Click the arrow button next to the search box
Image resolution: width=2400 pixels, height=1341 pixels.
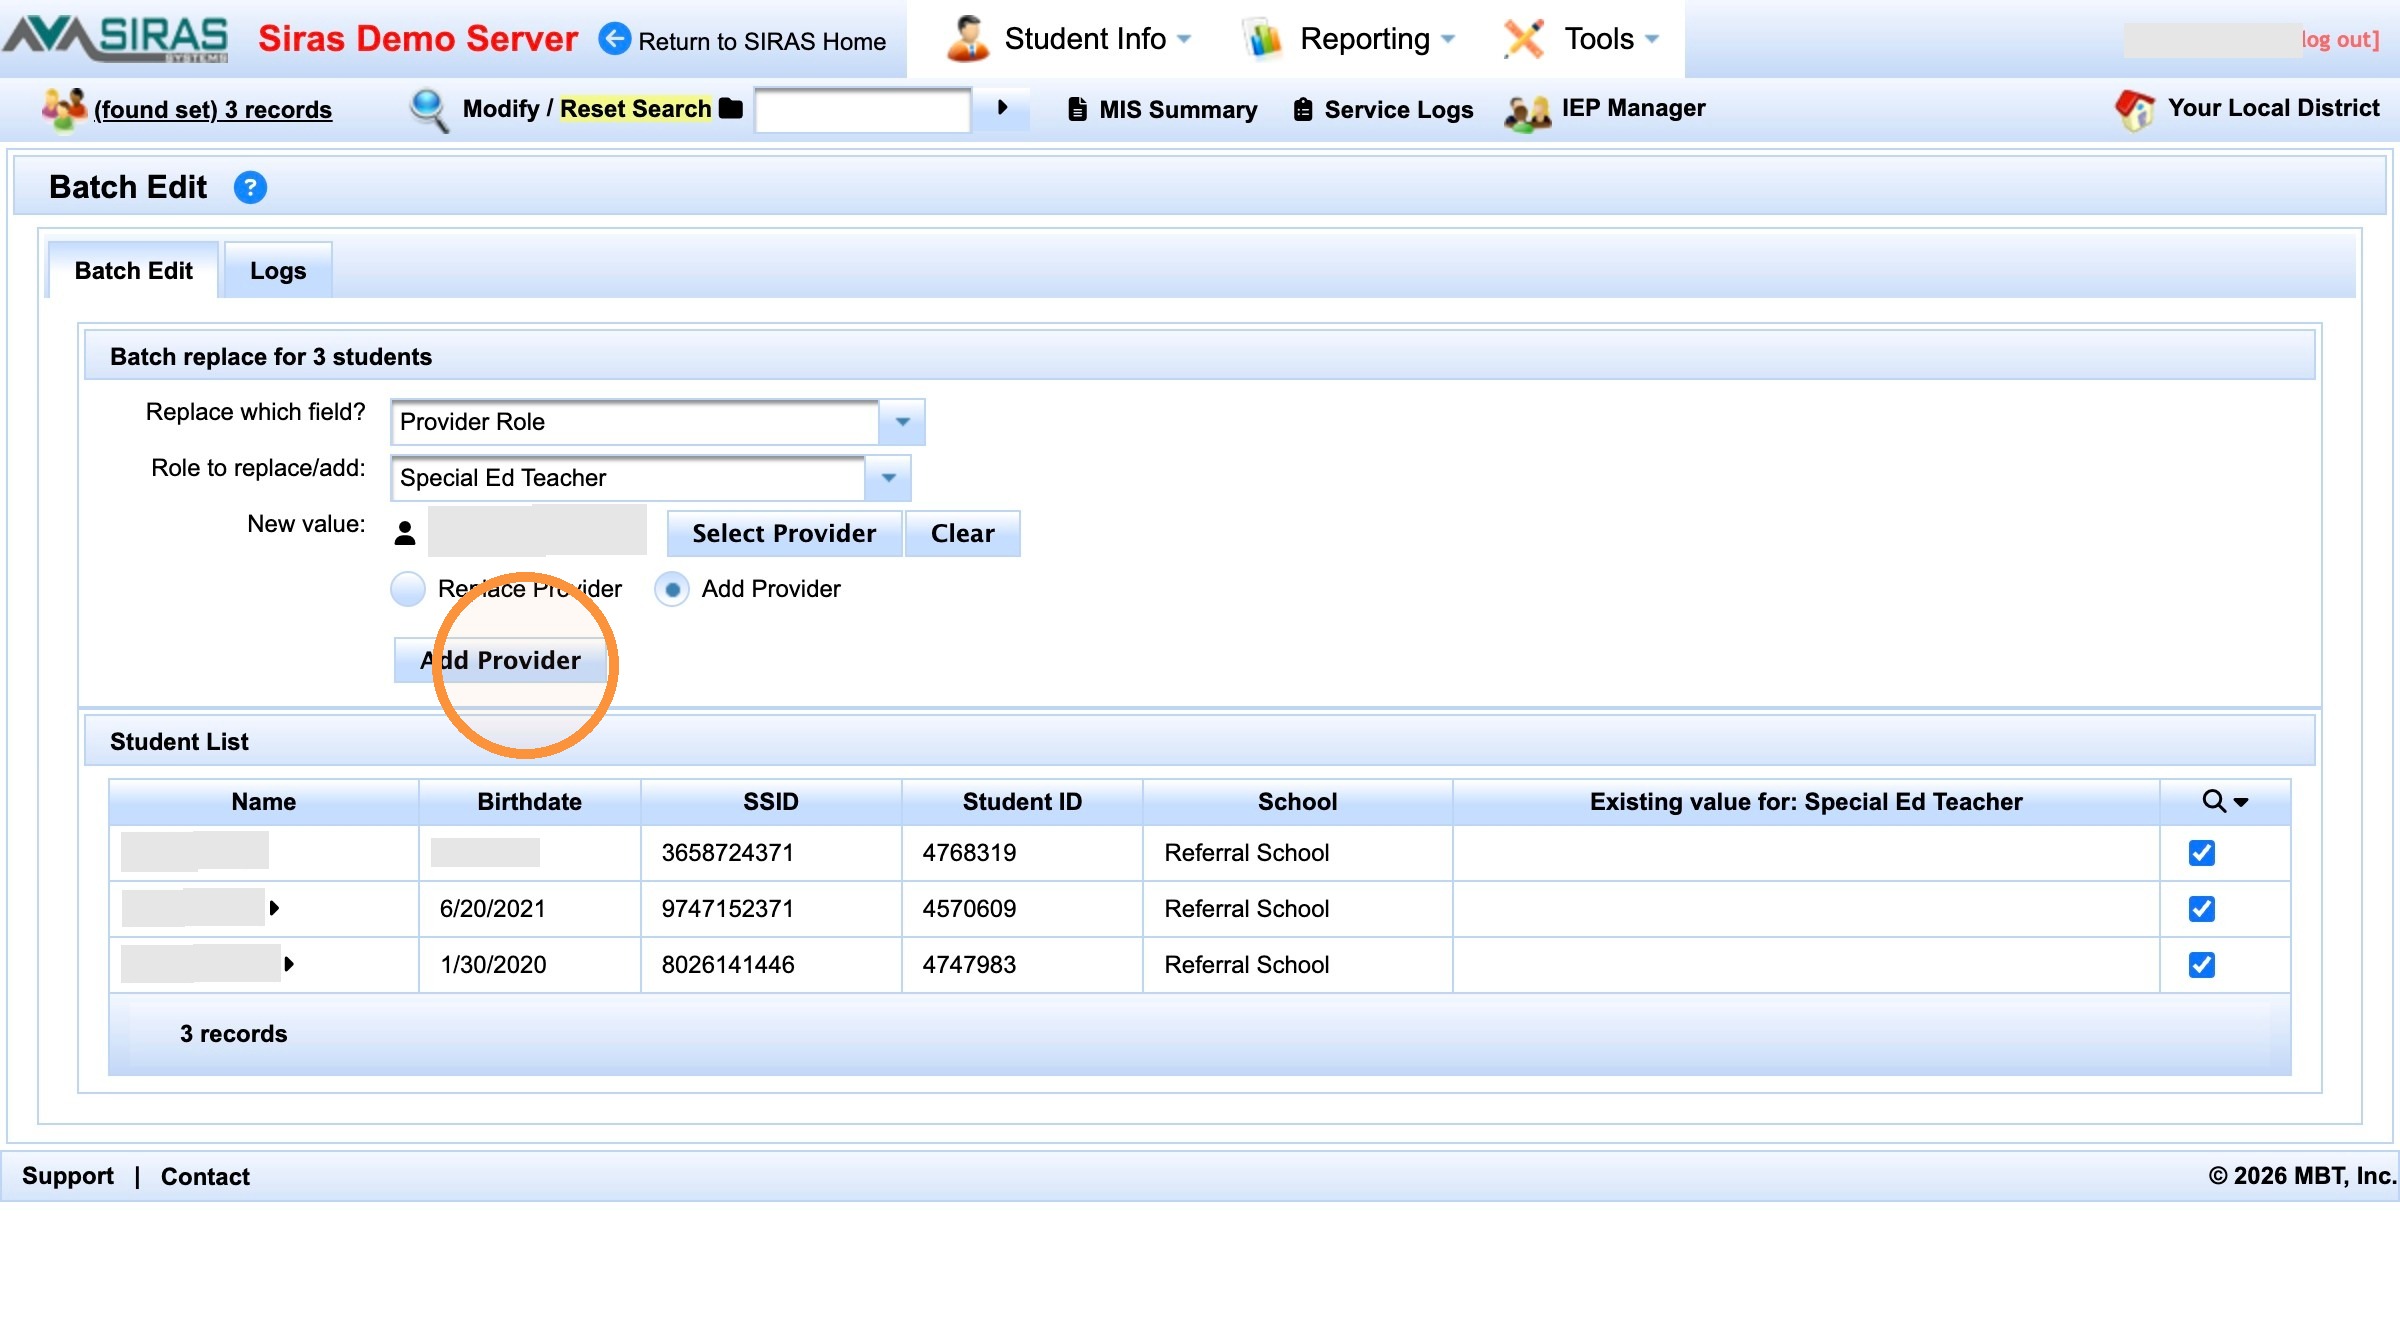1002,108
